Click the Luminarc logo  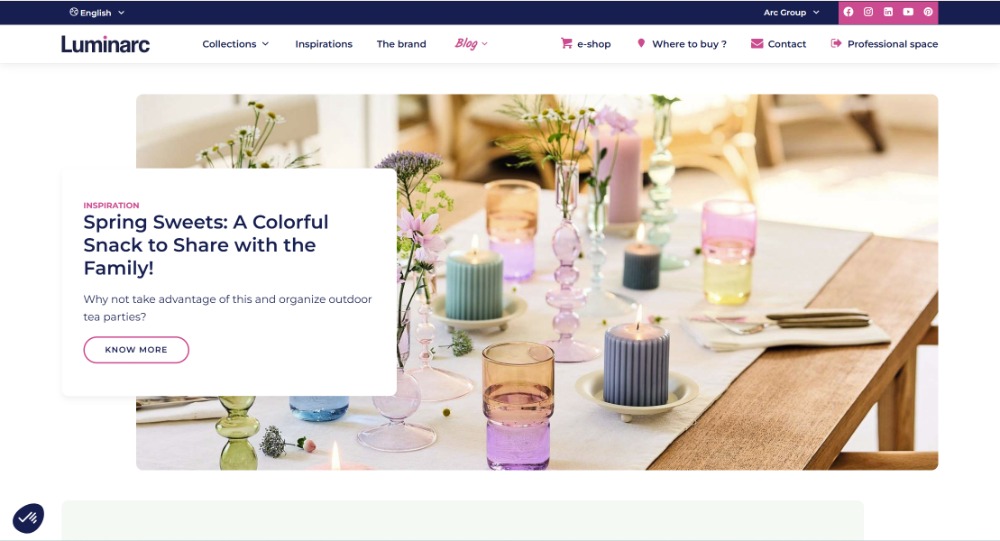tap(105, 43)
